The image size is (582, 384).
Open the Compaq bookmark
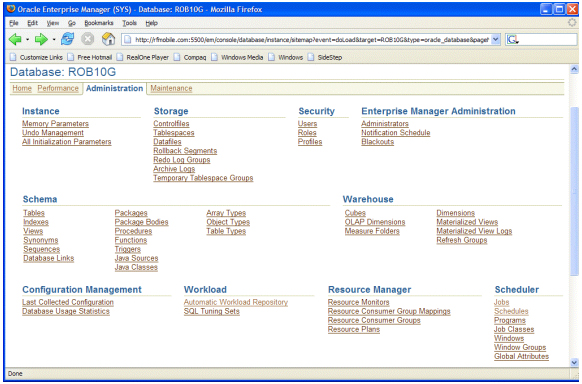tap(190, 57)
